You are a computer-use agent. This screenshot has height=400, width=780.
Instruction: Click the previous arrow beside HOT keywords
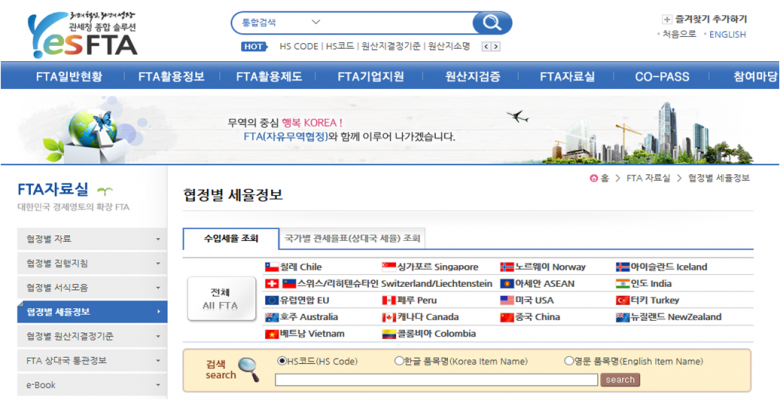(487, 47)
